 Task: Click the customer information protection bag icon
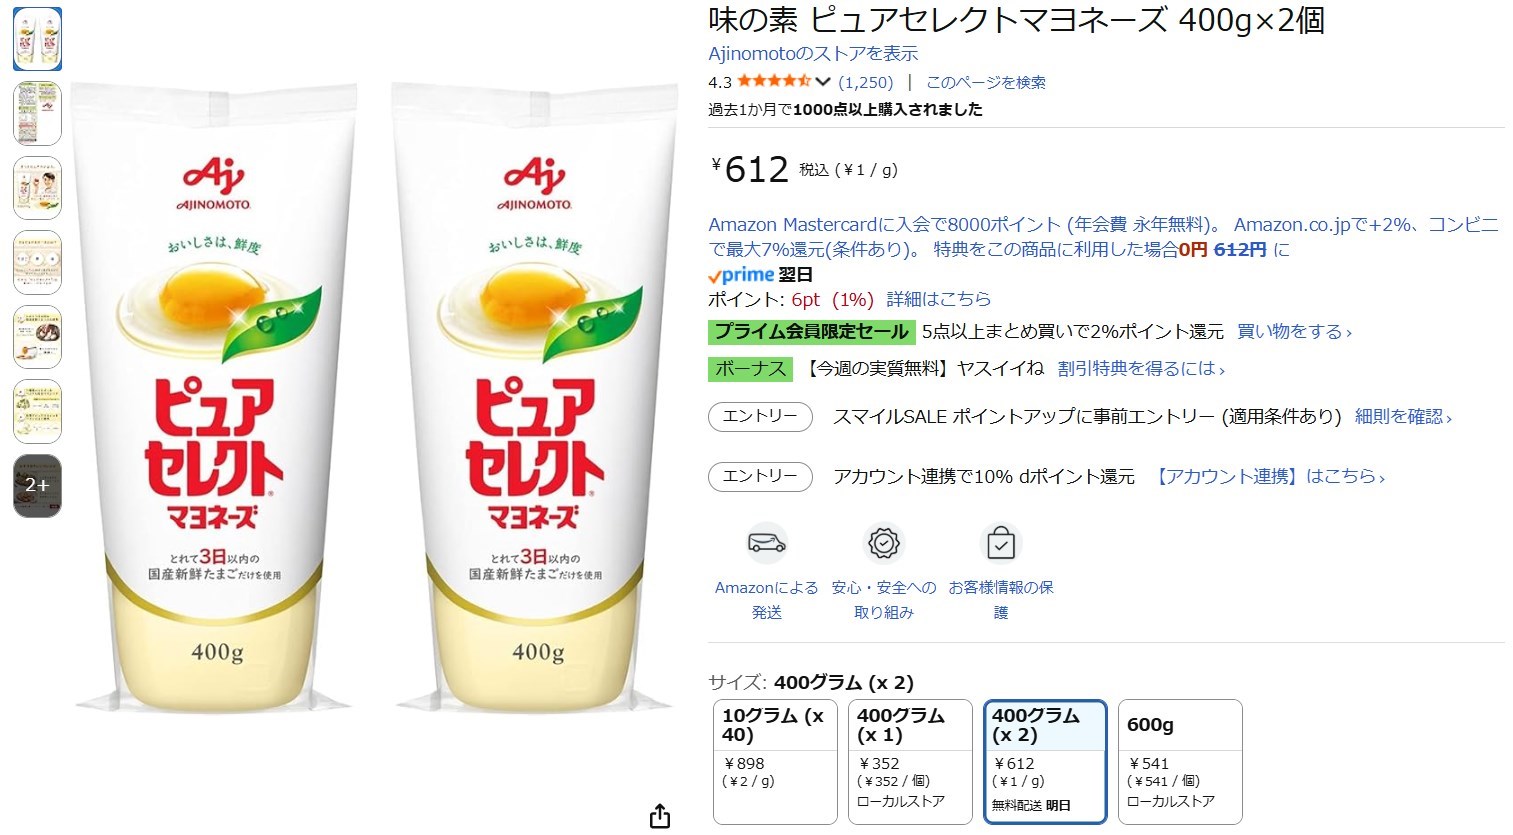tap(1001, 543)
